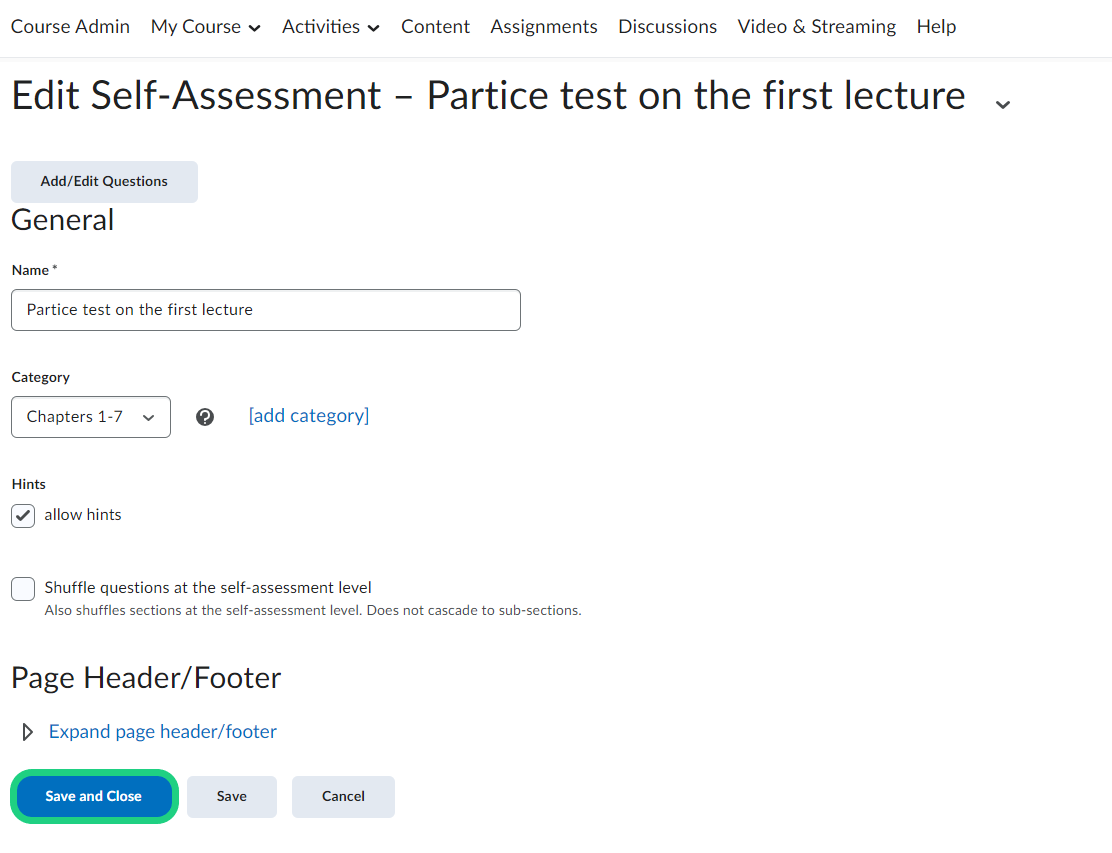1112x853 pixels.
Task: Open the Content menu item
Action: point(435,27)
